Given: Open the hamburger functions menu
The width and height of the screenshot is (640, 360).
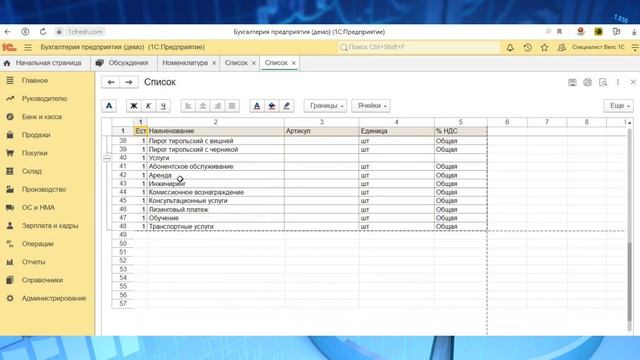Looking at the screenshot, I should point(28,47).
